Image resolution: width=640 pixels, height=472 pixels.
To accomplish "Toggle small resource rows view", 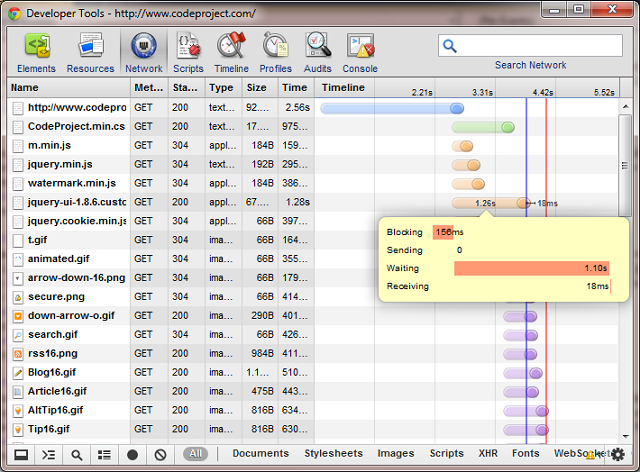I will tap(104, 454).
